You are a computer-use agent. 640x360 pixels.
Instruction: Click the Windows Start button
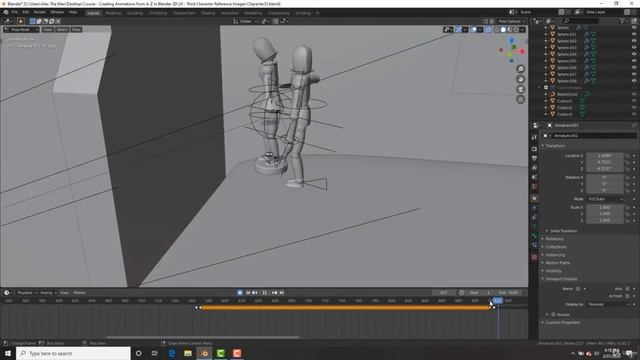(8, 353)
